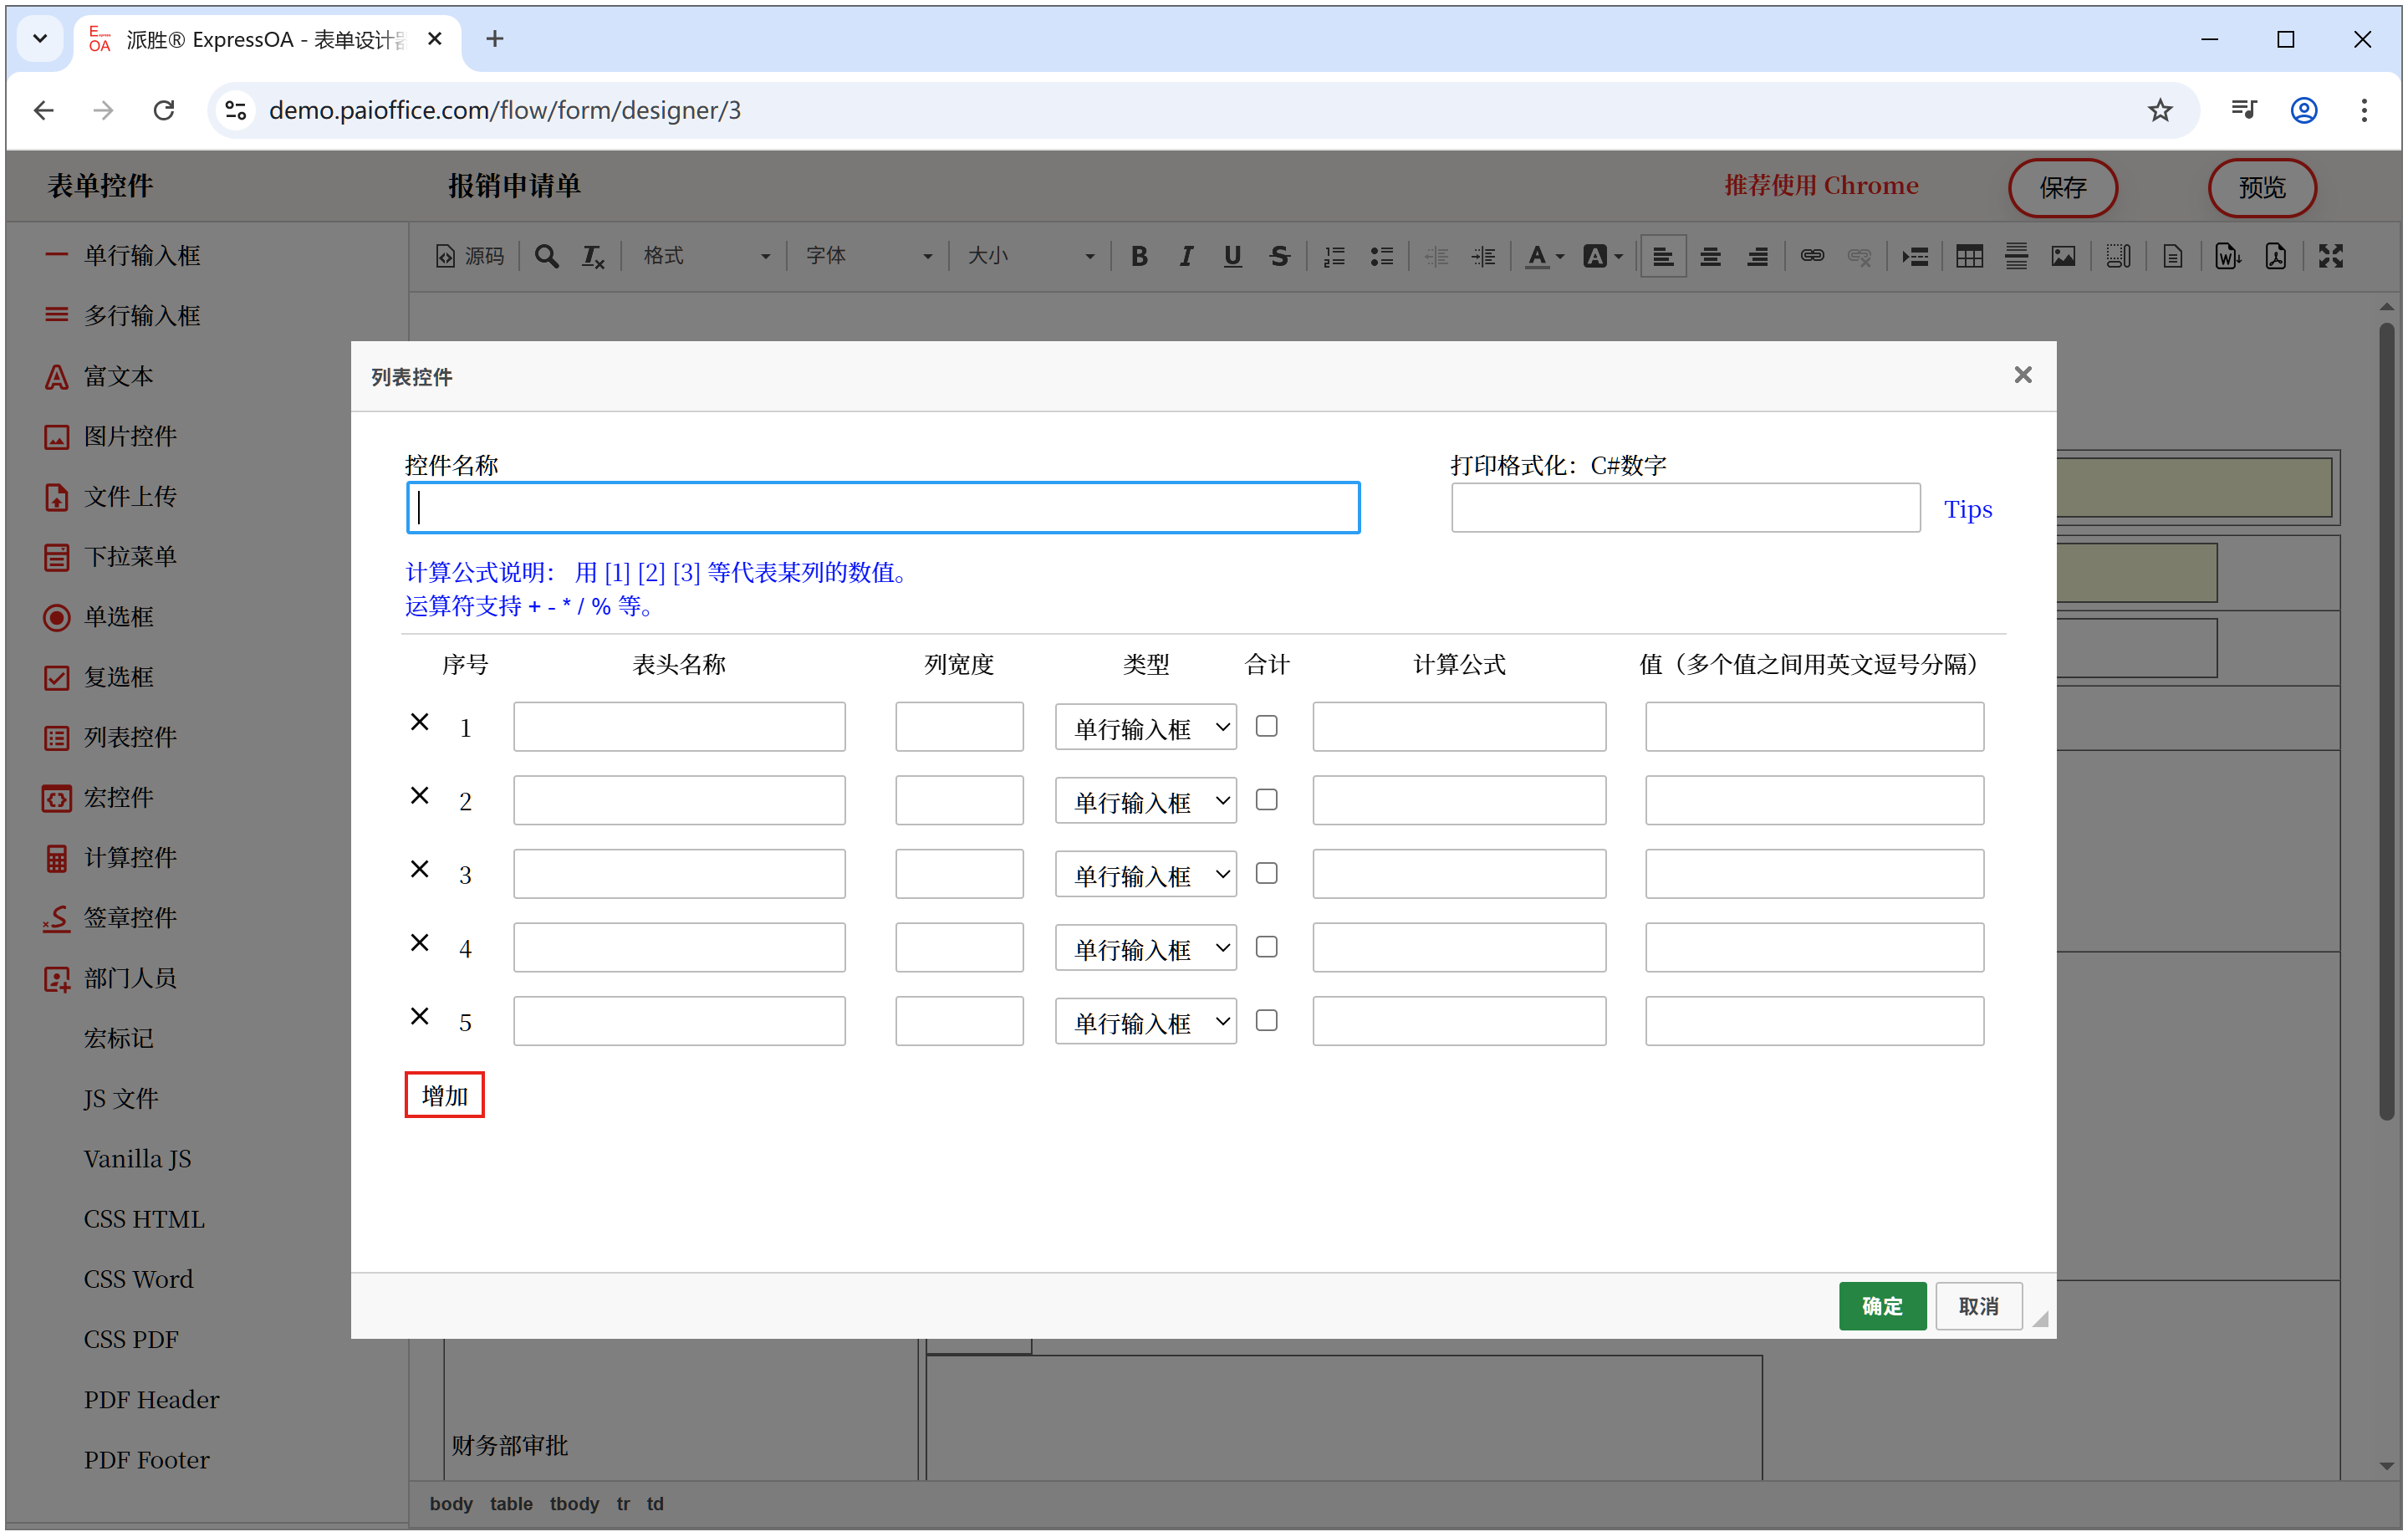
Task: Check the 合计 checkbox in row 1
Action: (1266, 726)
